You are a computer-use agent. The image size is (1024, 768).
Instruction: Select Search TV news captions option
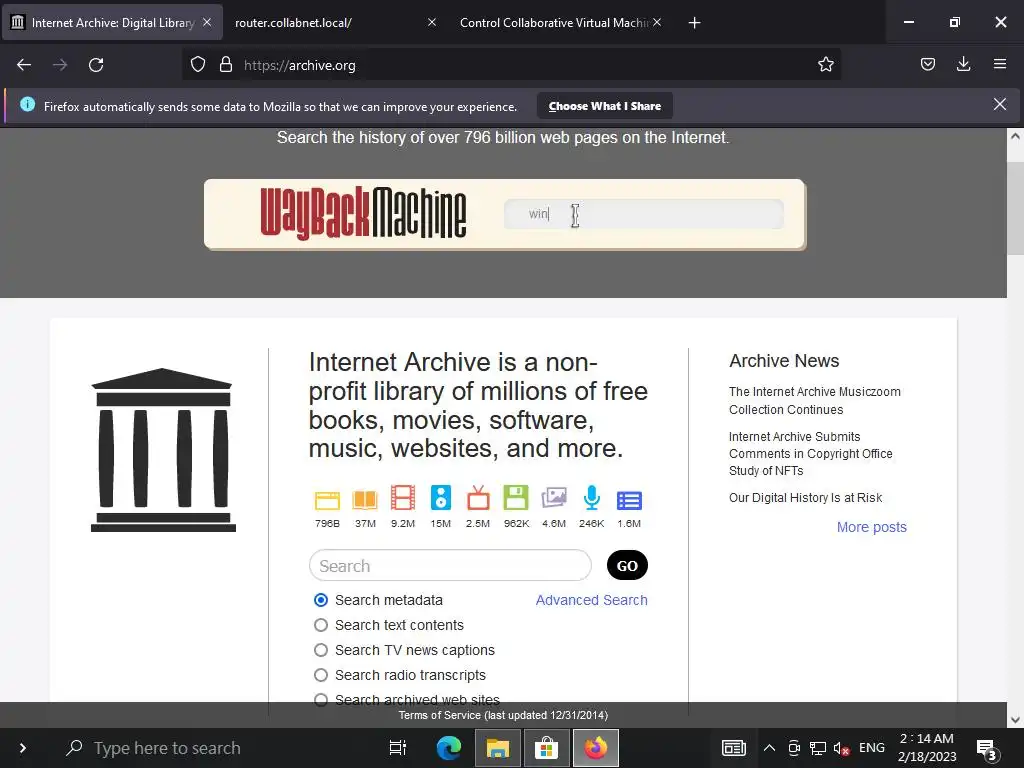point(321,650)
